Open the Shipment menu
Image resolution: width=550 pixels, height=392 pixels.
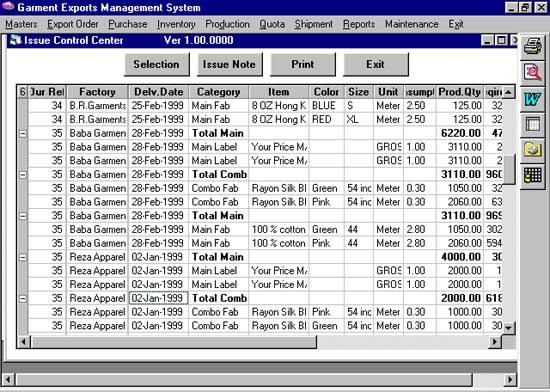coord(314,24)
